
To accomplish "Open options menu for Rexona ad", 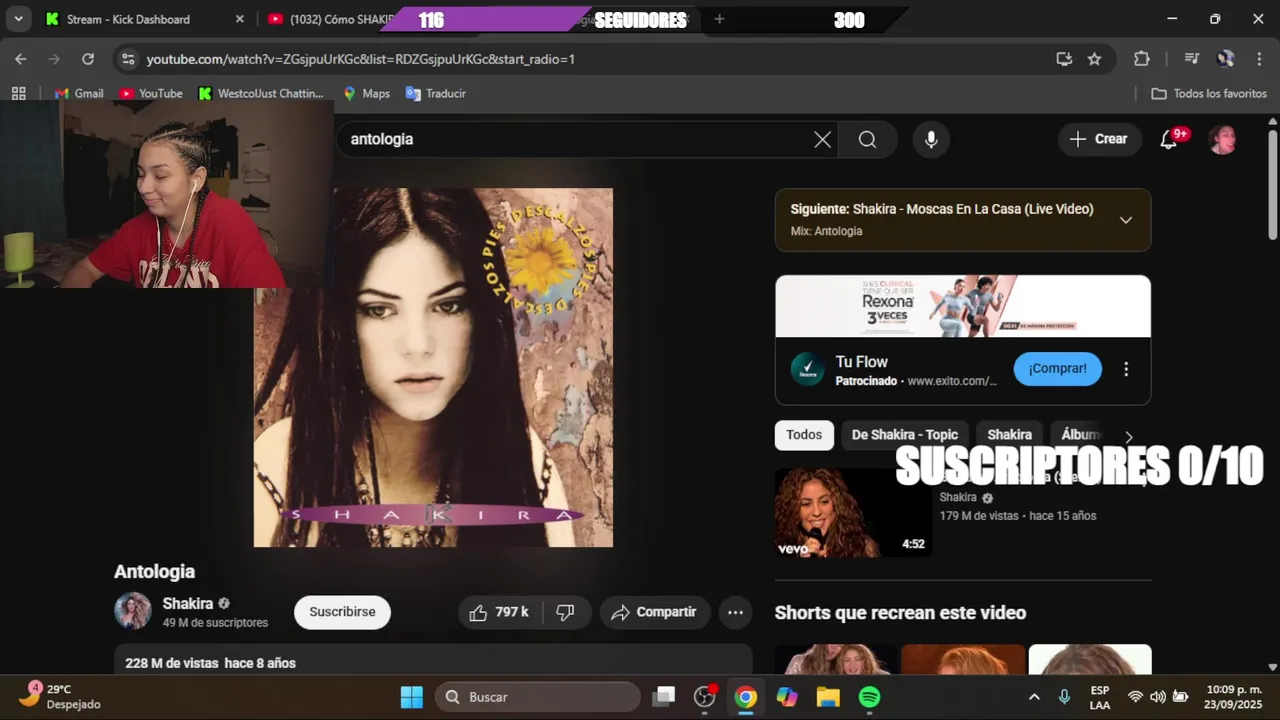I will click(1126, 369).
